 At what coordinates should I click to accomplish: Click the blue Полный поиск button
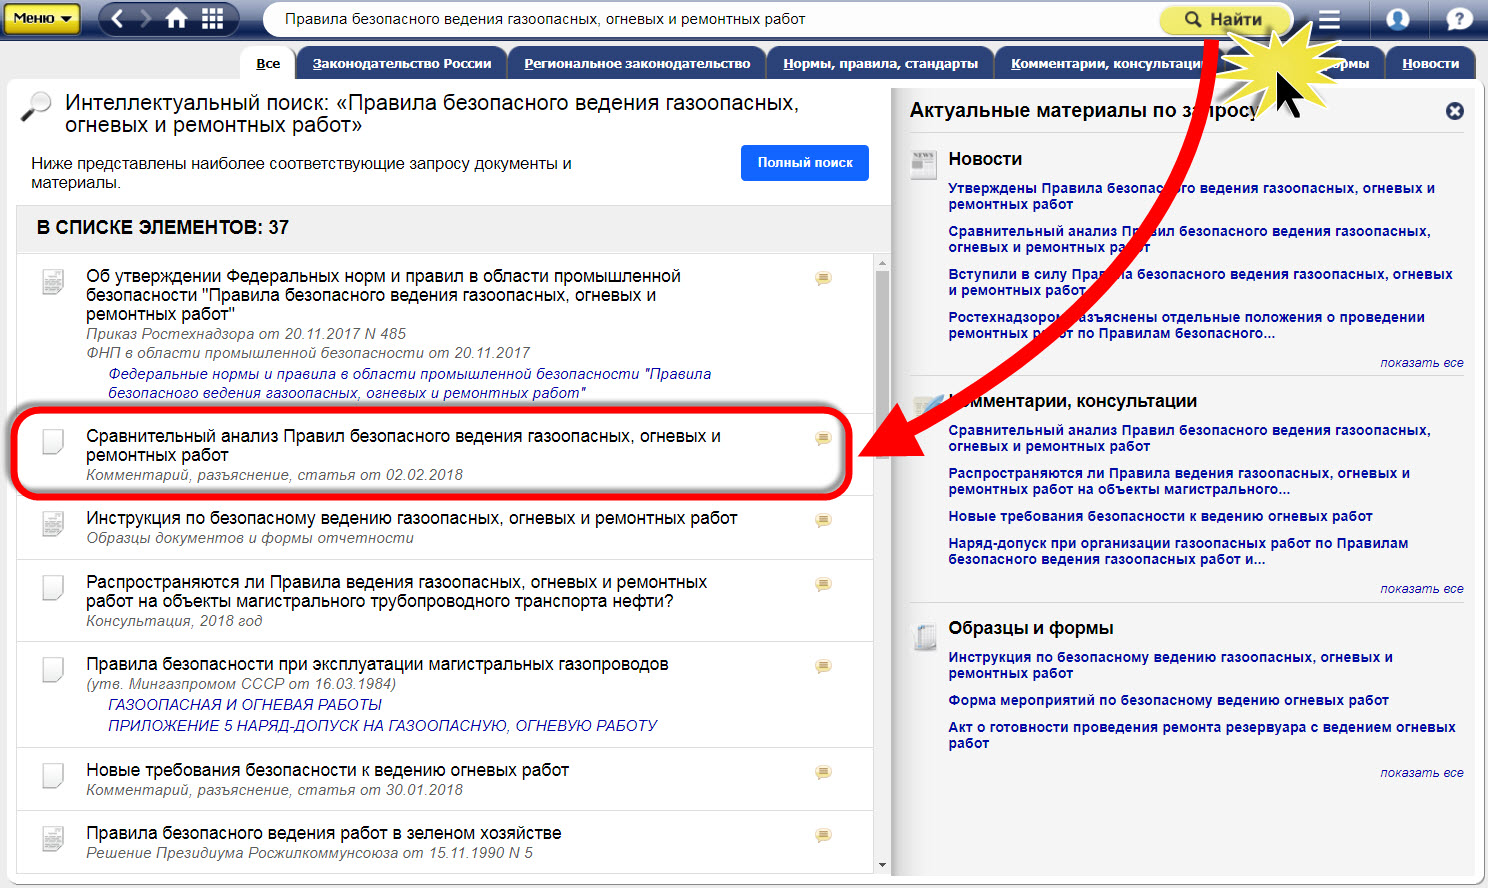click(x=804, y=163)
